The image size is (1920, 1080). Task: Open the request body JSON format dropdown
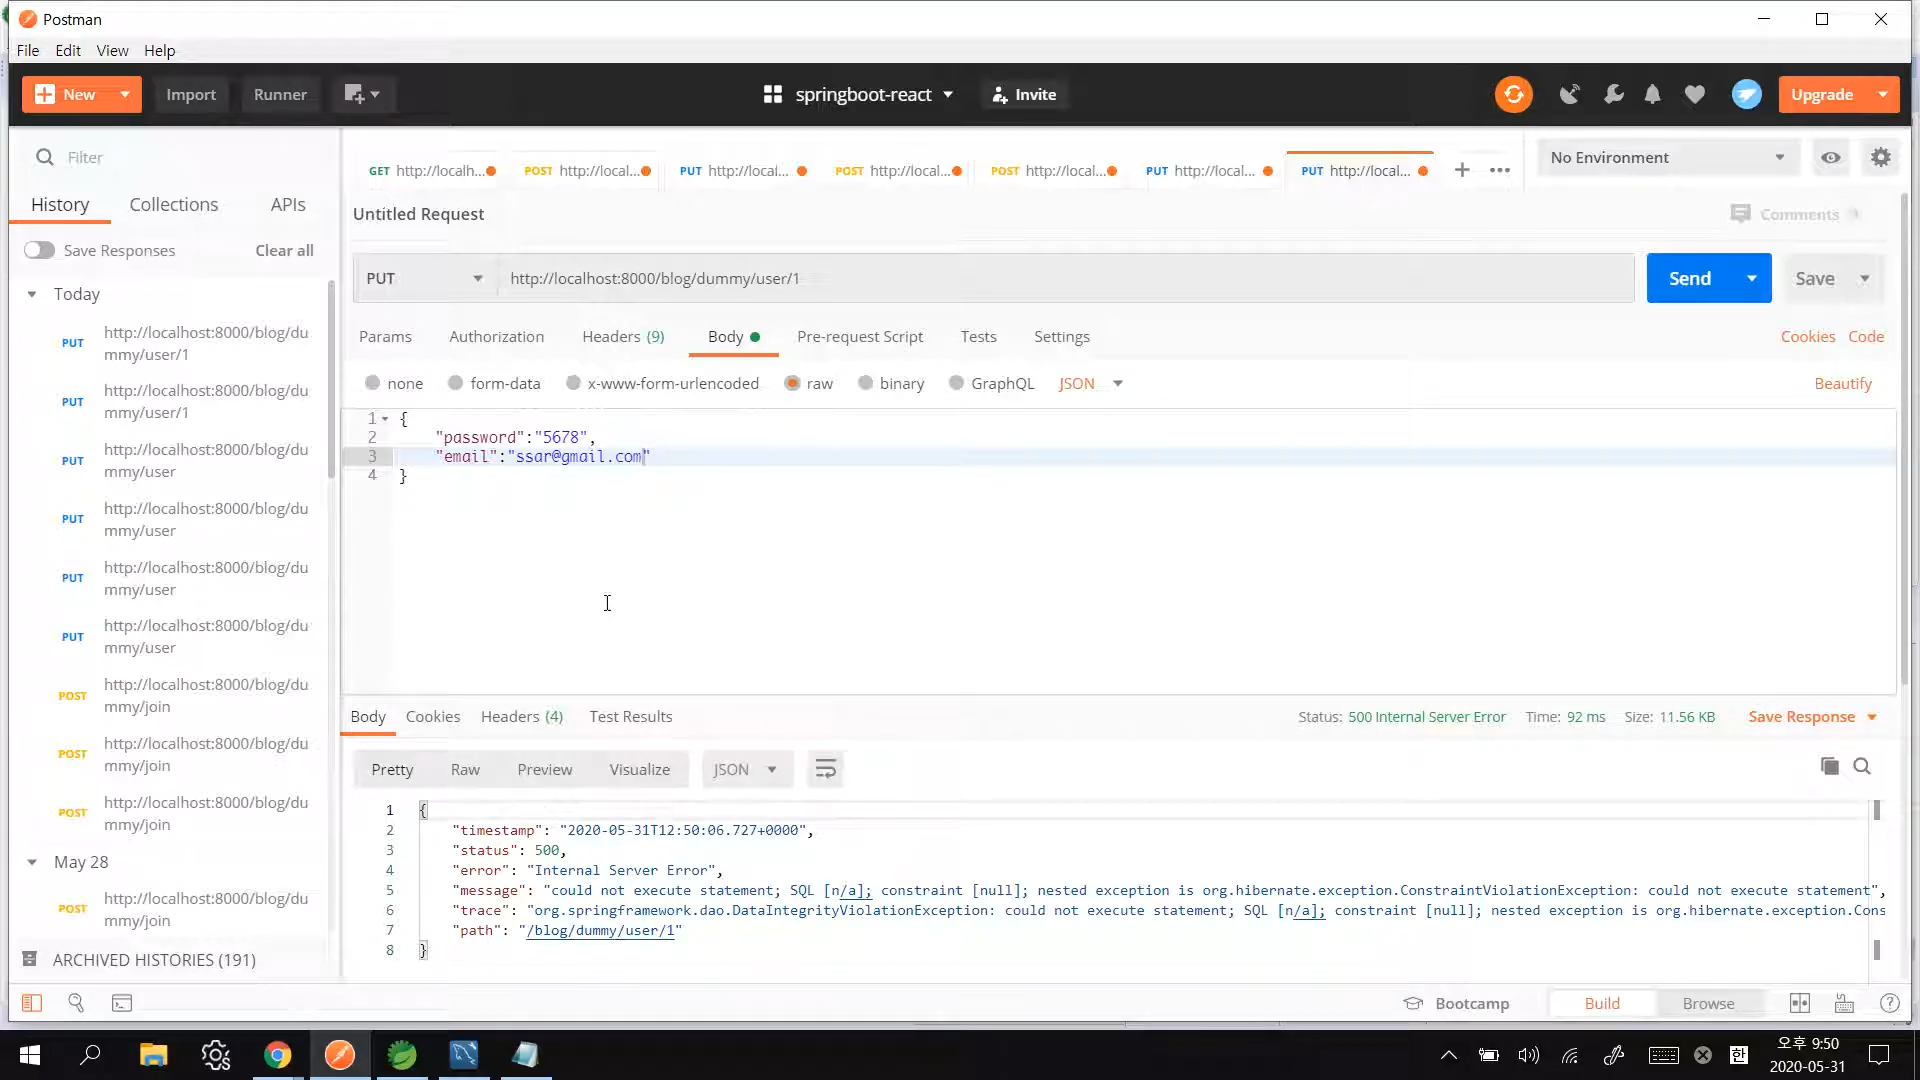pyautogui.click(x=1091, y=383)
